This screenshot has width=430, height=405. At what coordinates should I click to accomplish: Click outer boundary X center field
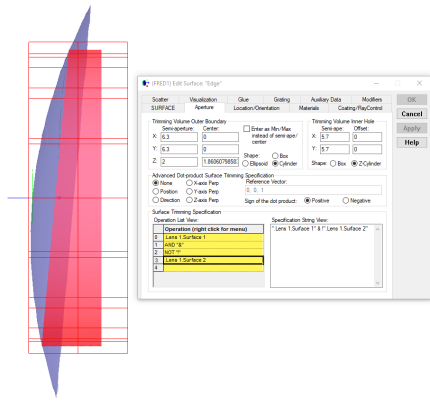(x=220, y=137)
